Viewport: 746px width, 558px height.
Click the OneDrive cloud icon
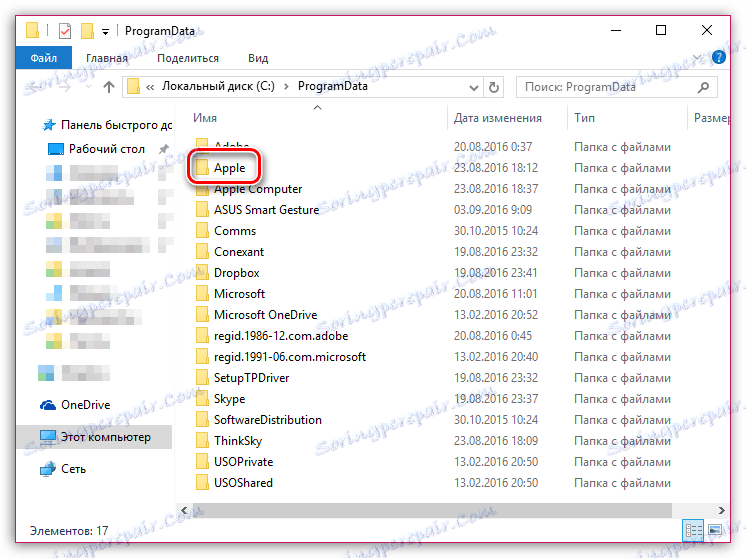tap(48, 405)
